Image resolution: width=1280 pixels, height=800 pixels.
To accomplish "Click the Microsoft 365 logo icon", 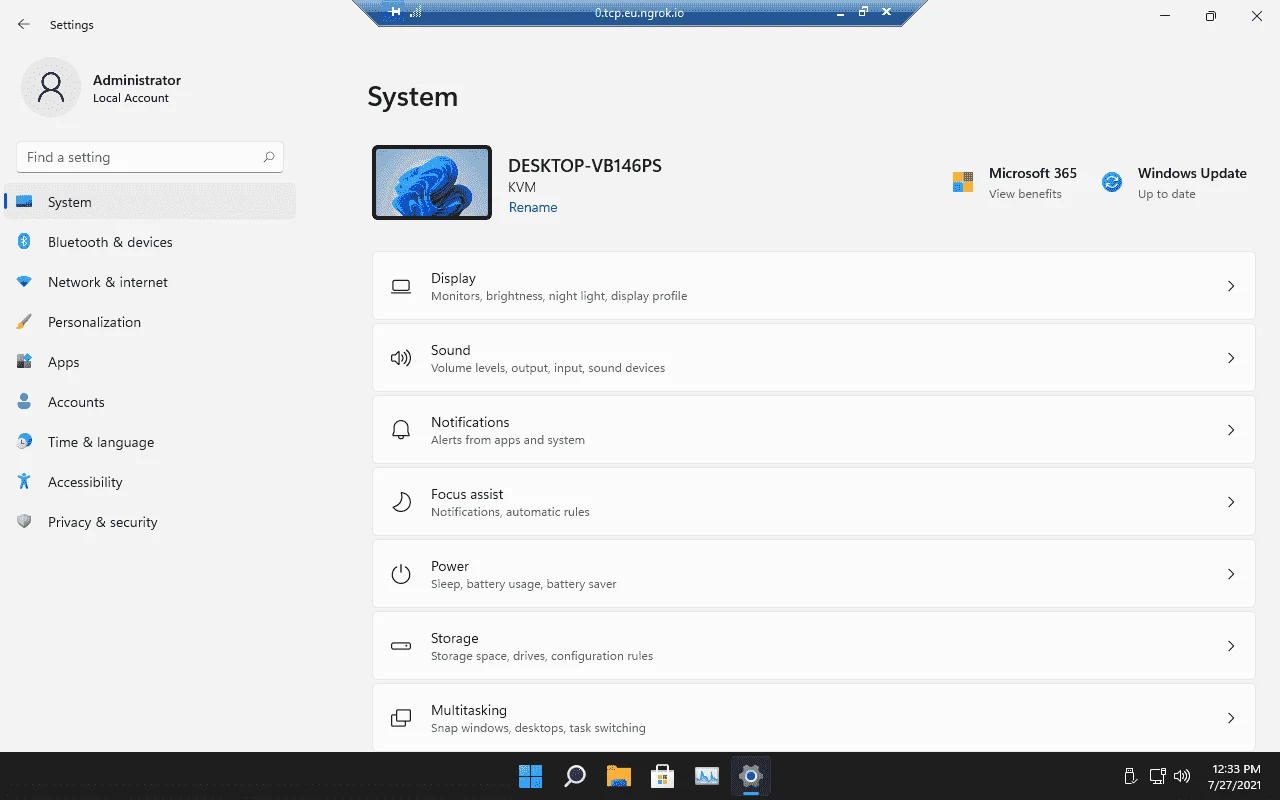I will (963, 182).
